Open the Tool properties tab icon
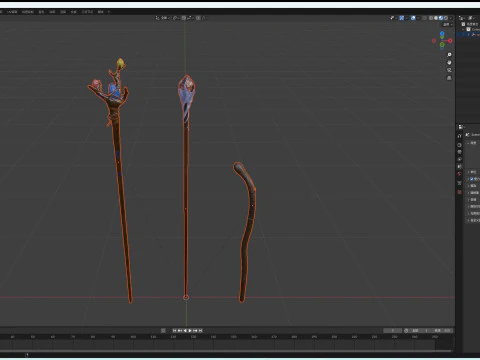Screen dimensions: 480x360 point(459,136)
